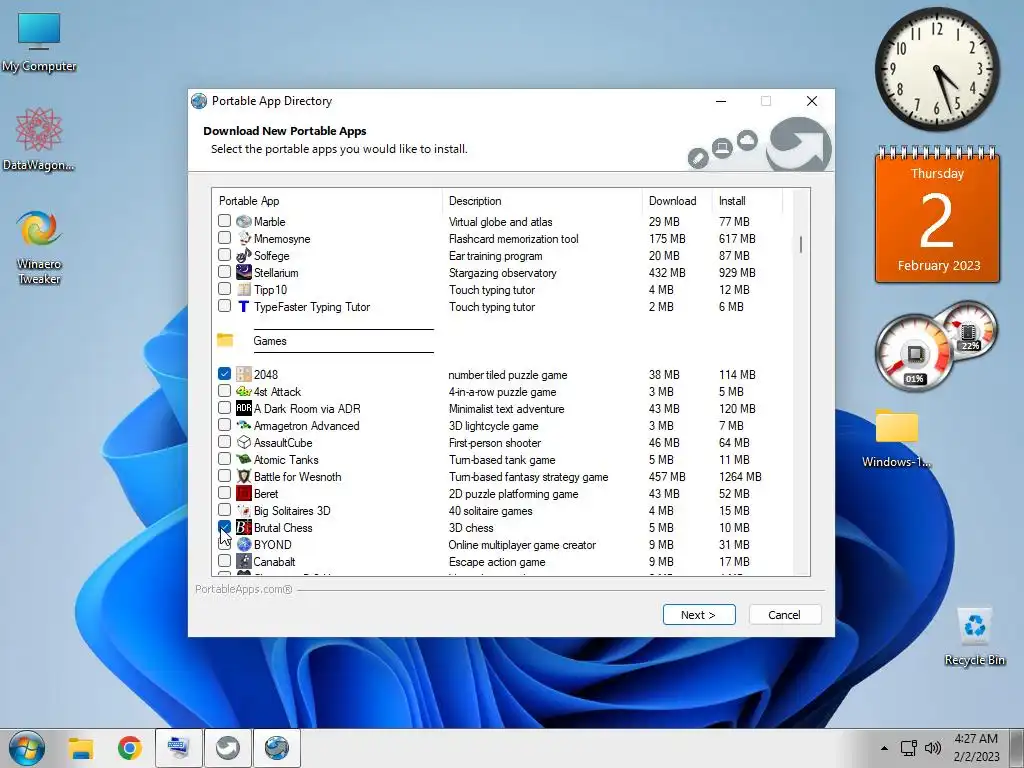
Task: Click the Download column header
Action: (677, 200)
